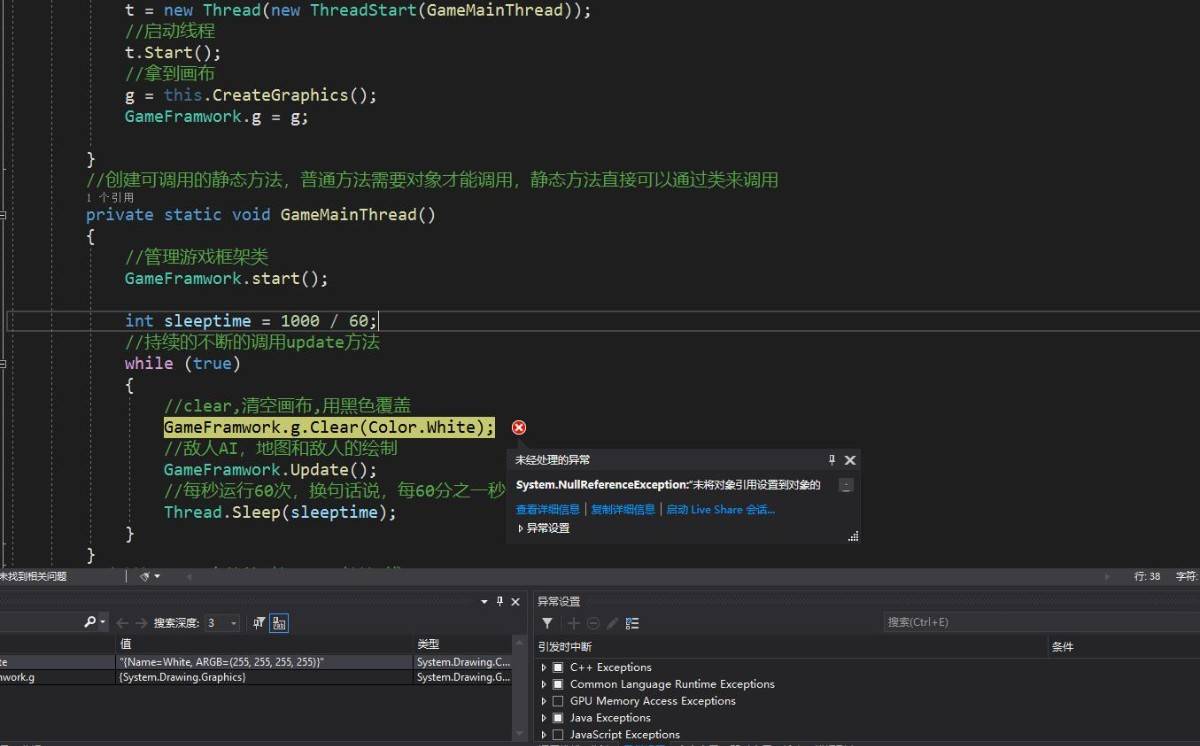Start a Live Share session link

(721, 509)
